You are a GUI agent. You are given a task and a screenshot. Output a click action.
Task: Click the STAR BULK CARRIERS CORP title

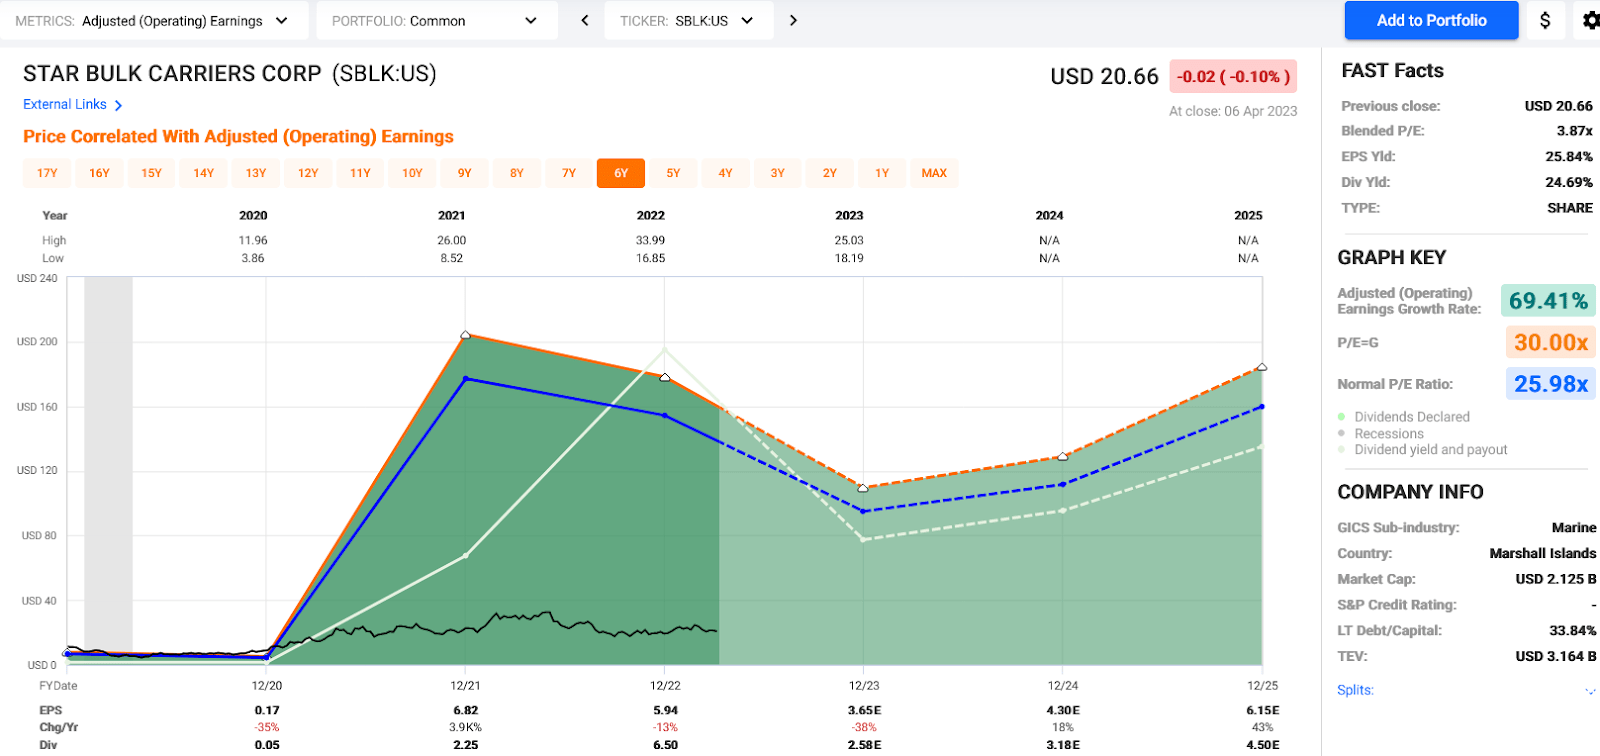172,74
